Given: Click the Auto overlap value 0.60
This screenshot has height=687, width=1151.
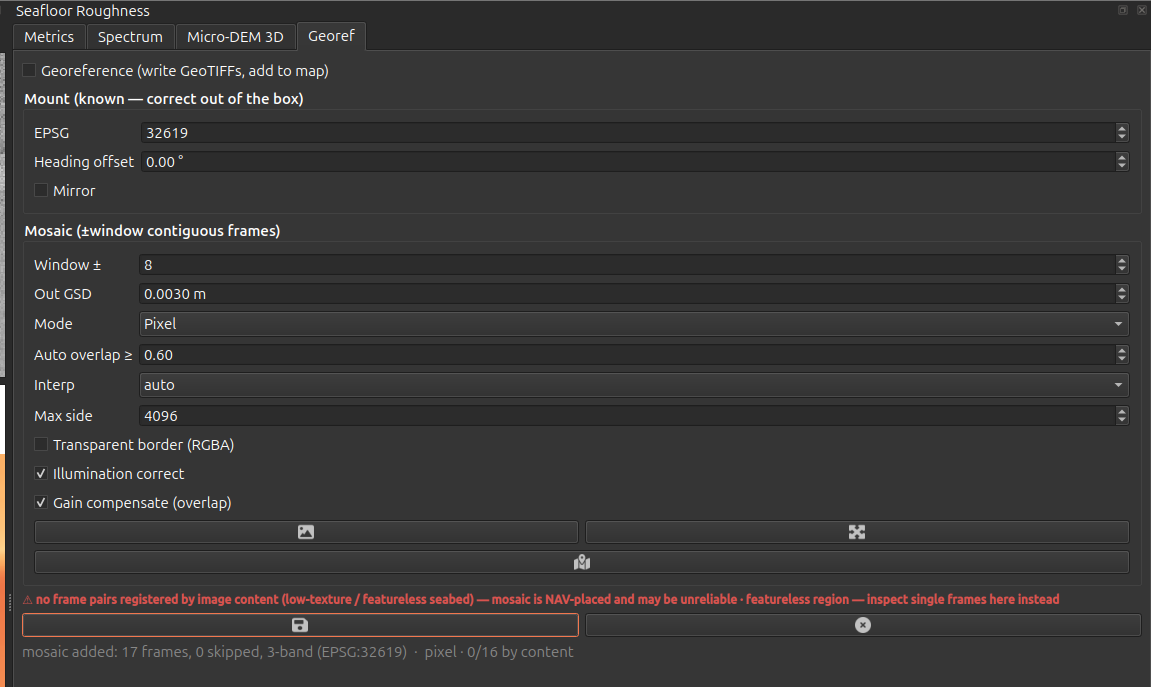Looking at the screenshot, I should [627, 355].
